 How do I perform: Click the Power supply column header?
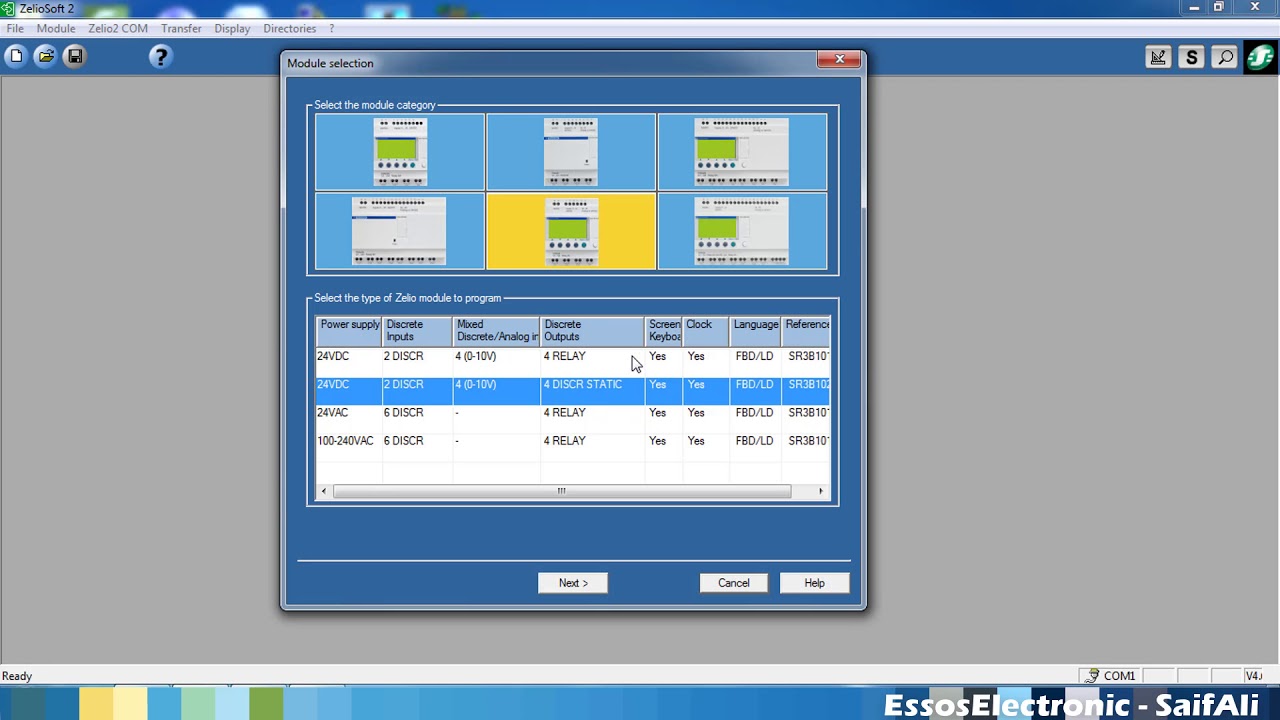pos(350,330)
